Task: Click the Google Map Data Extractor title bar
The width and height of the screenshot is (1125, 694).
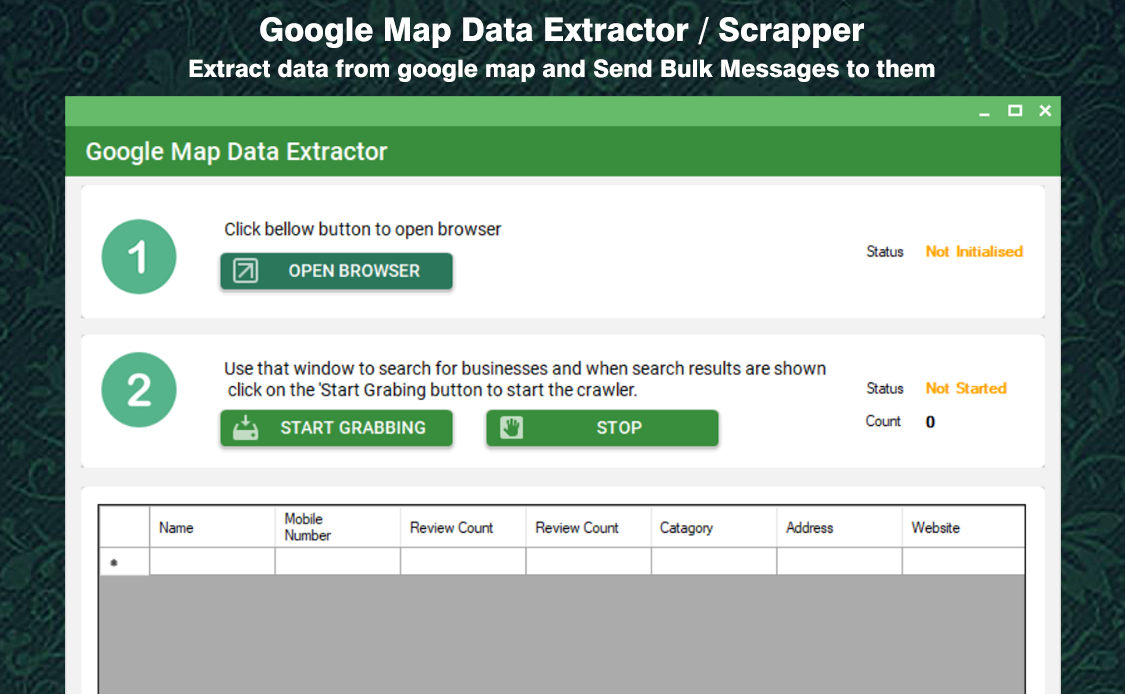Action: (x=237, y=151)
